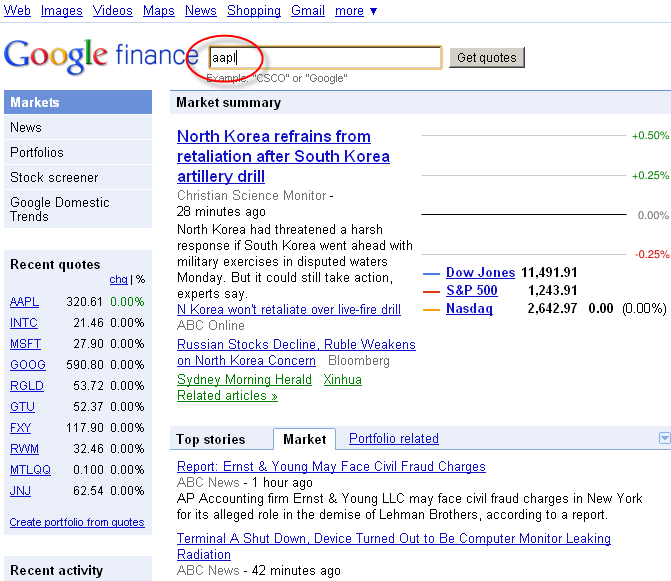Select the Market tab in Top stories

click(304, 439)
